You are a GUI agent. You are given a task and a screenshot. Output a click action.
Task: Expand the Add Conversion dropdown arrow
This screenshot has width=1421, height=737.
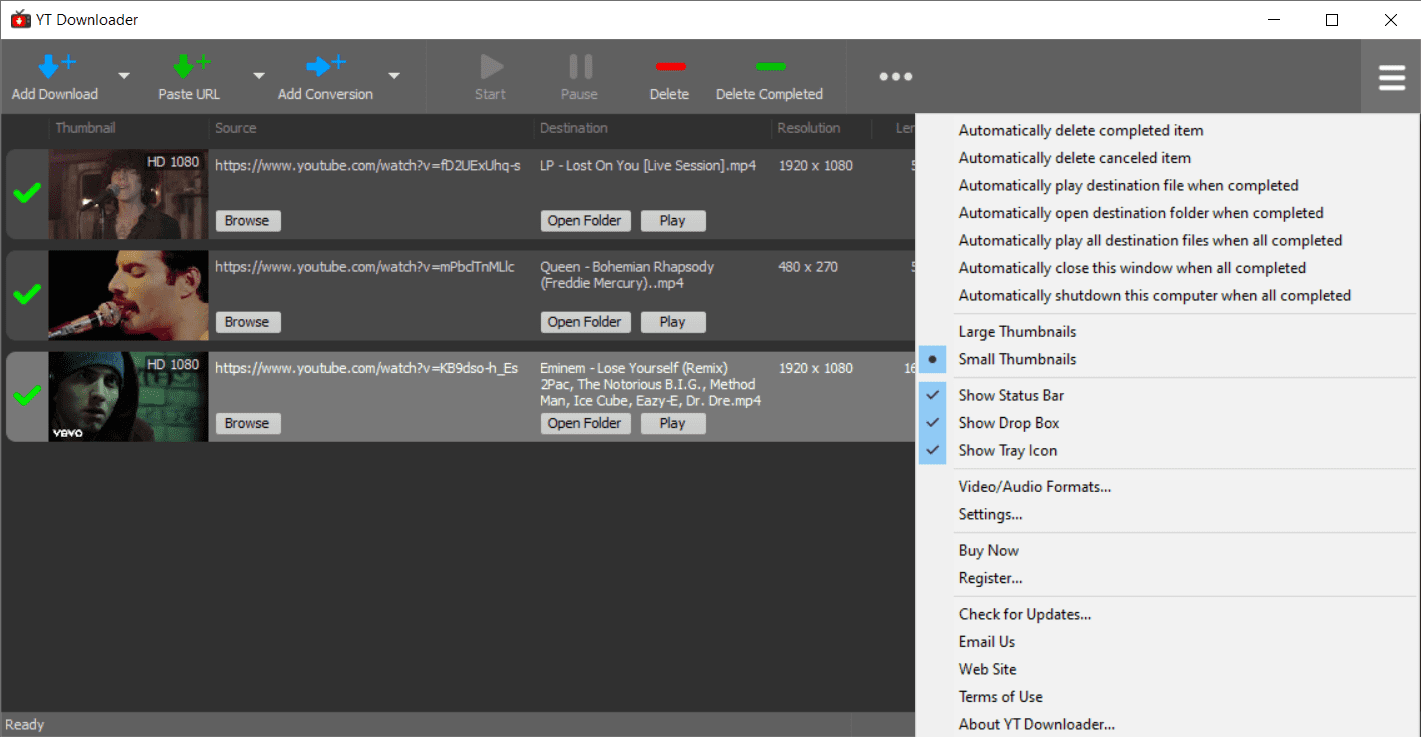pyautogui.click(x=394, y=76)
